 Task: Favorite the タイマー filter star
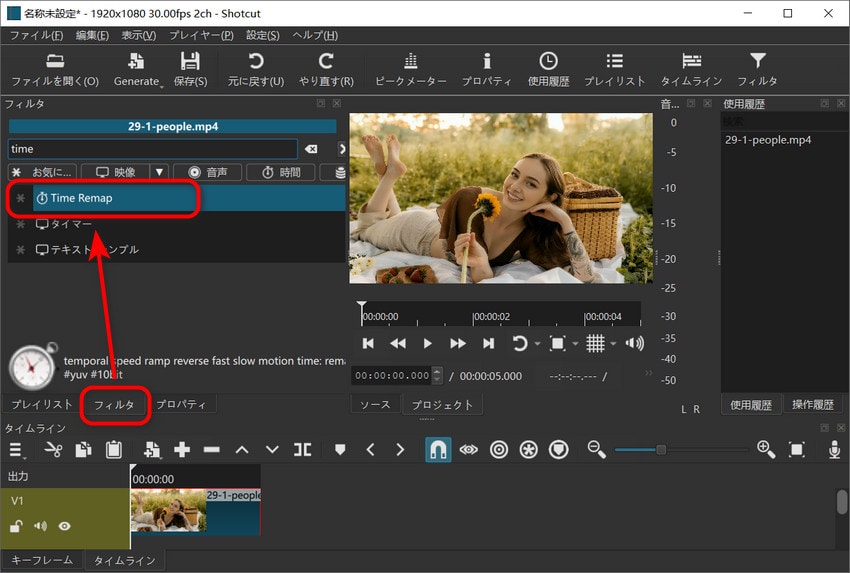tap(21, 224)
